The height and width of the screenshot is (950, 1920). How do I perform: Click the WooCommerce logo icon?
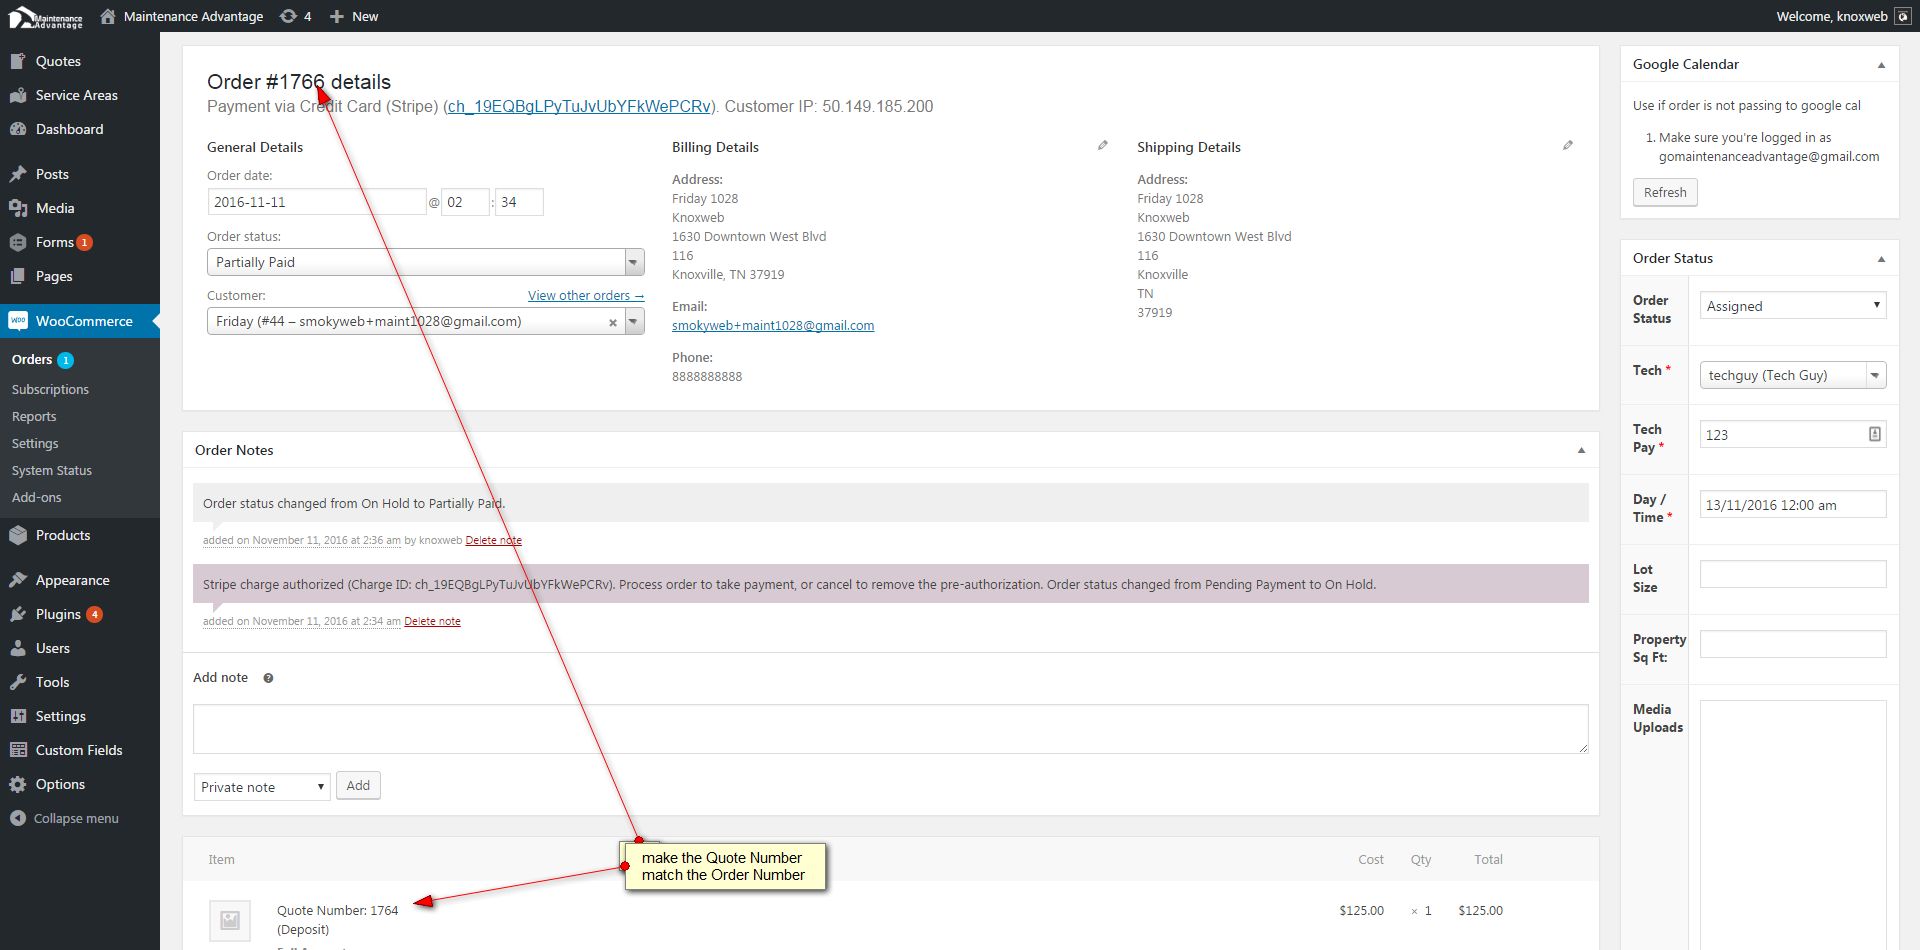(x=17, y=321)
